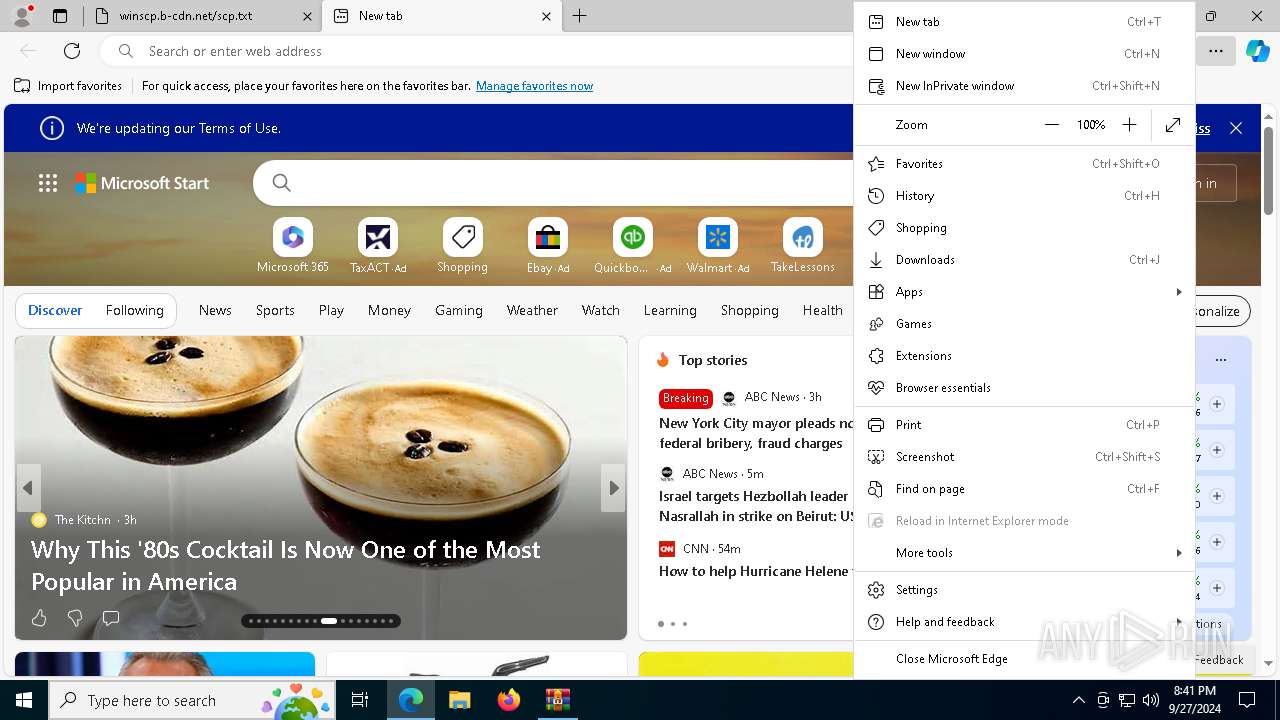Select Favorites in the Edge menu
This screenshot has height=720, width=1280.
click(1024, 164)
